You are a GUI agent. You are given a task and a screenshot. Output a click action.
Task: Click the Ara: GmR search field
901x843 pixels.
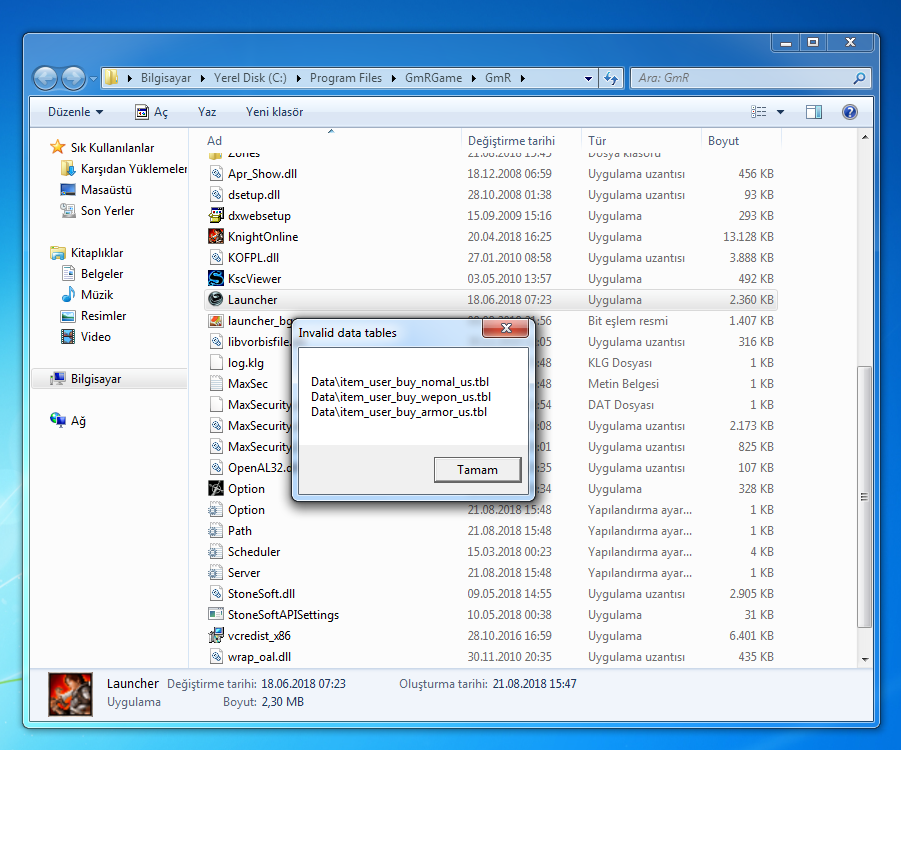(740, 78)
